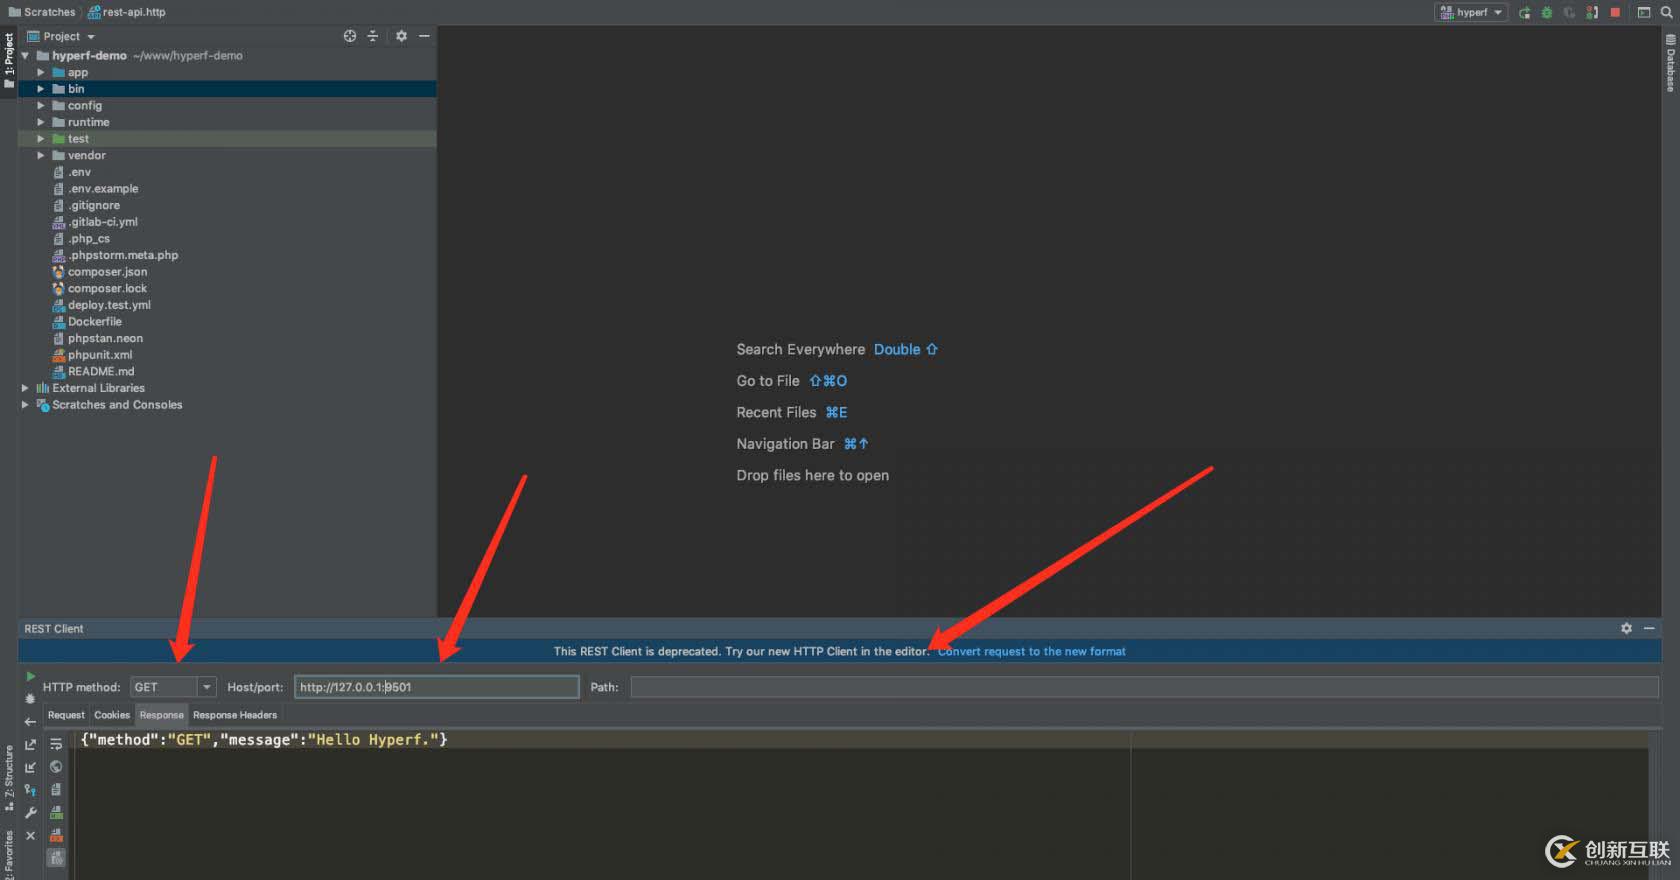Open the HTTP method GET dropdown
The height and width of the screenshot is (880, 1680).
pyautogui.click(x=206, y=687)
